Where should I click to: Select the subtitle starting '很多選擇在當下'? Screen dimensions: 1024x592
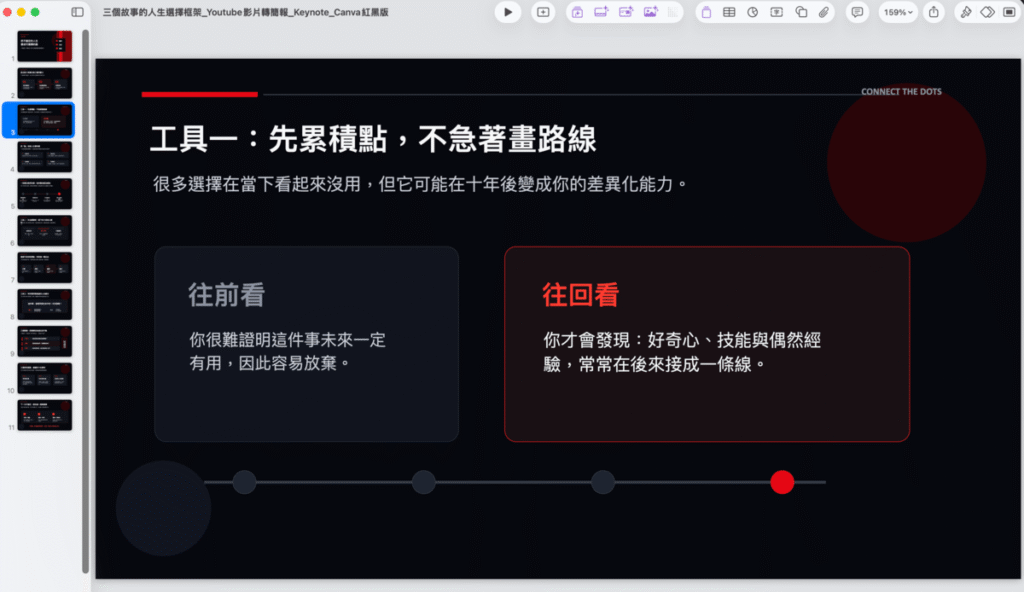coord(420,184)
